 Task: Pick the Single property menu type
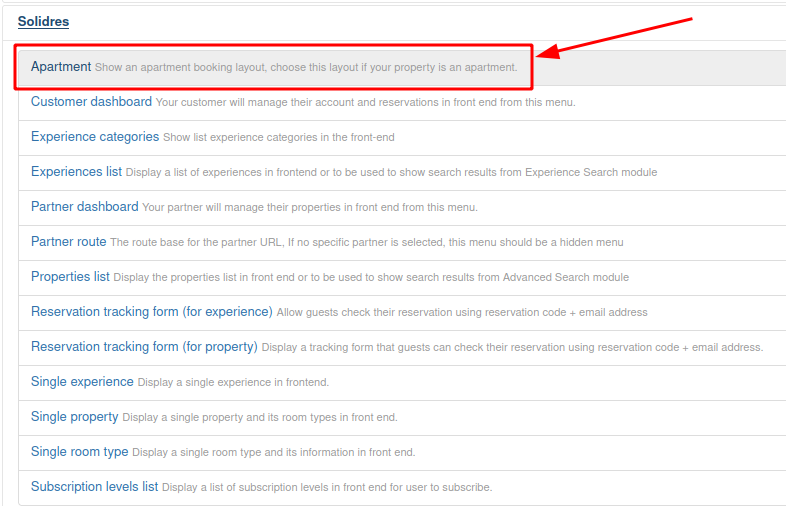pyautogui.click(x=74, y=417)
